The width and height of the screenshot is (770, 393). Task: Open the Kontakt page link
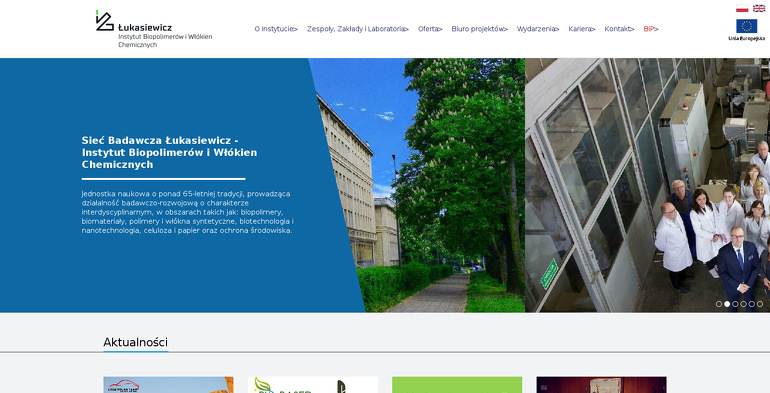point(619,29)
